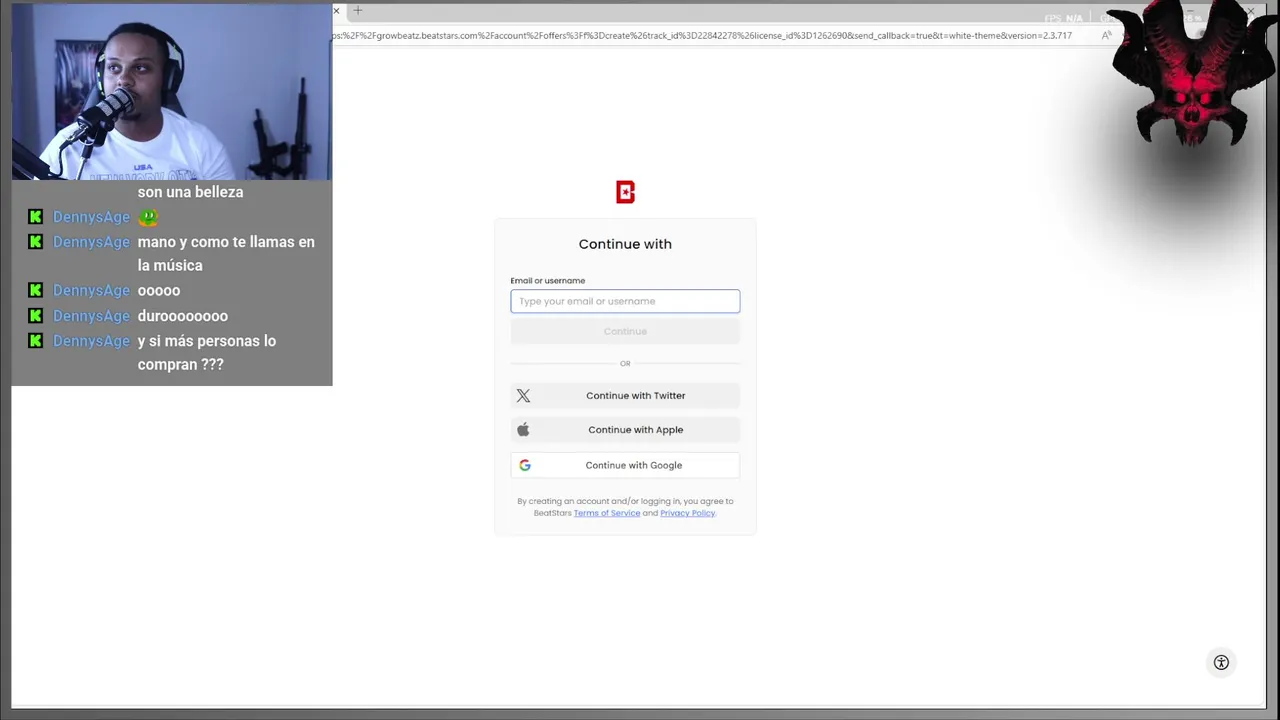Click Kick badge beside 'y si más personas'
This screenshot has width=1280, height=720.
pos(36,341)
